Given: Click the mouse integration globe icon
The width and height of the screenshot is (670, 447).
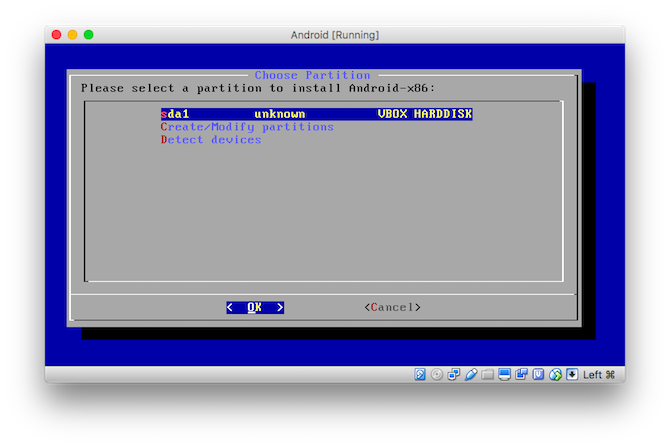Looking at the screenshot, I should pos(555,375).
